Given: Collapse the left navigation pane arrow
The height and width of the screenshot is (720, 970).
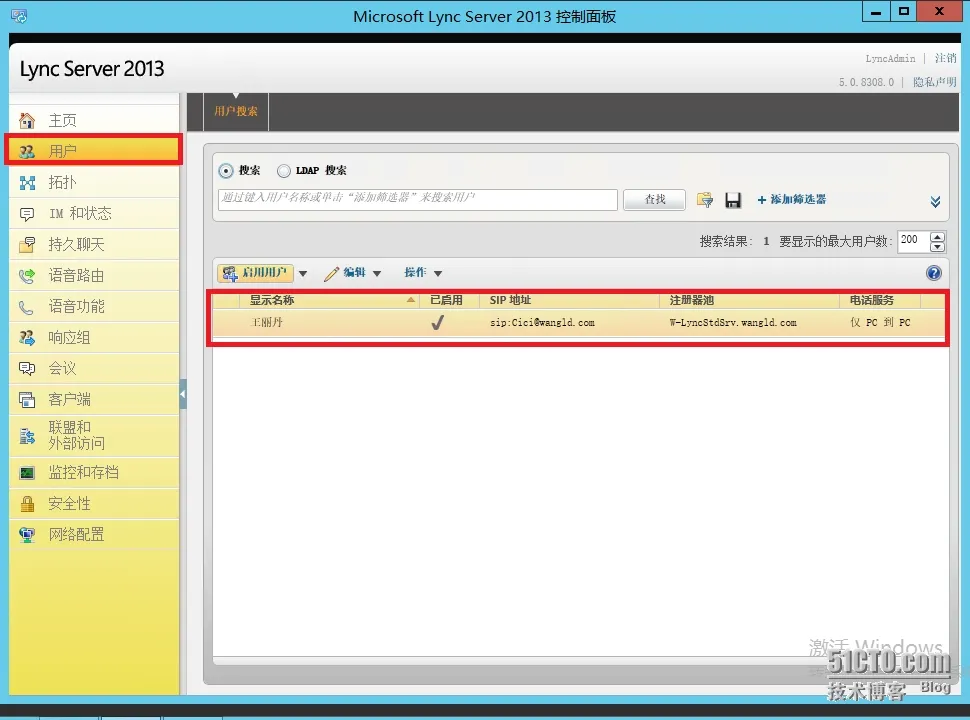Looking at the screenshot, I should click(x=182, y=394).
